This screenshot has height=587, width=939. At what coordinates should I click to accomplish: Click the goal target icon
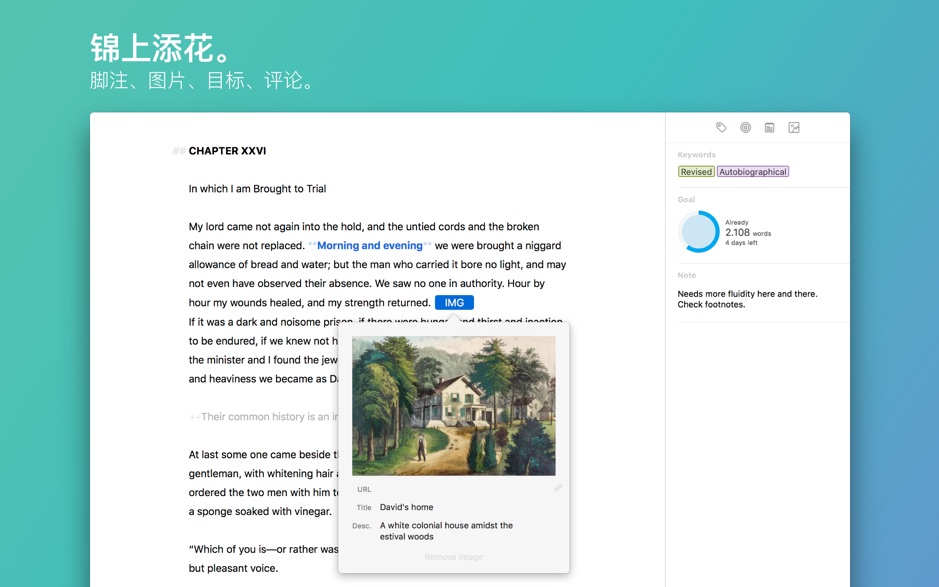(745, 128)
